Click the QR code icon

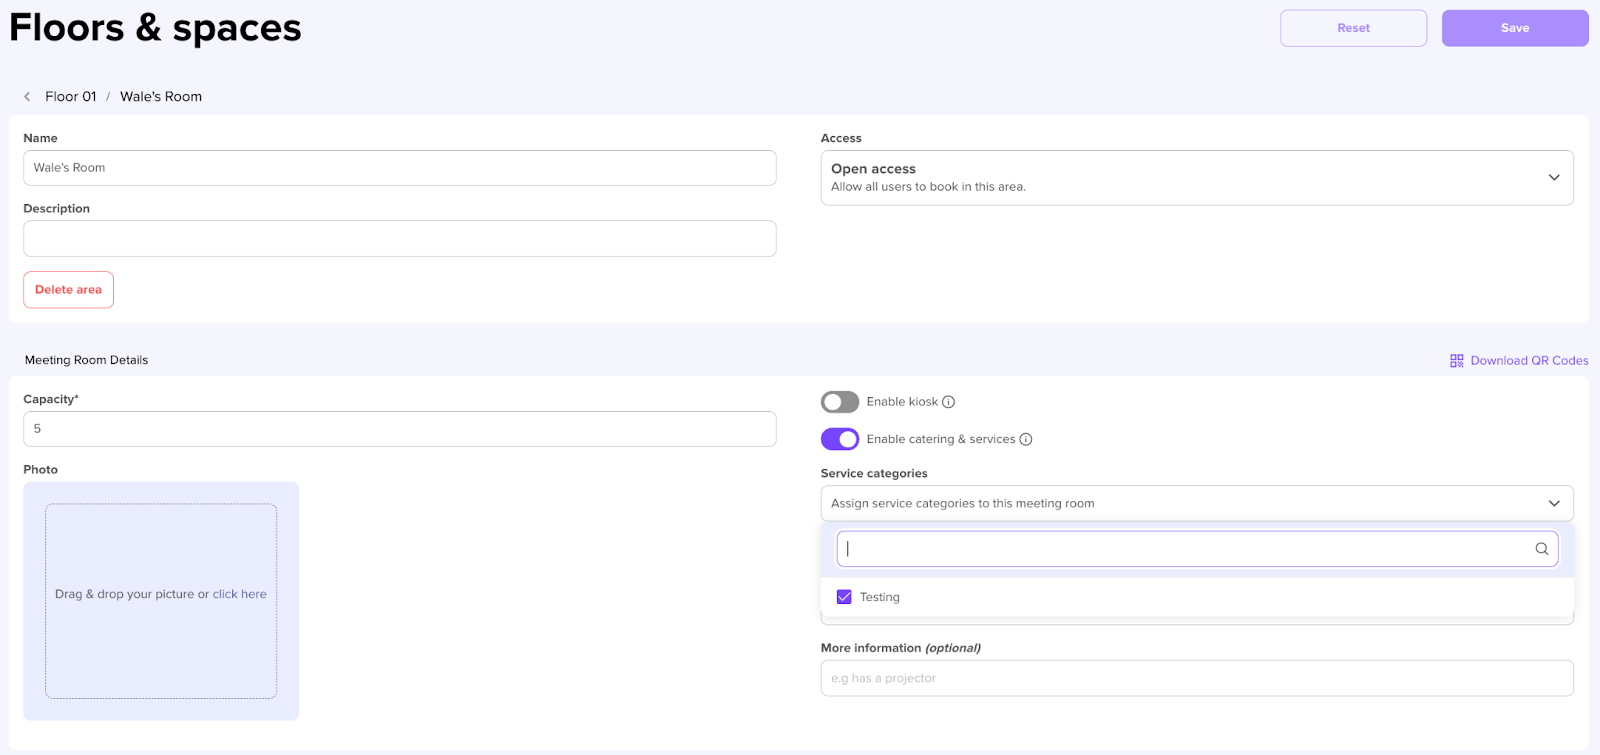1457,361
